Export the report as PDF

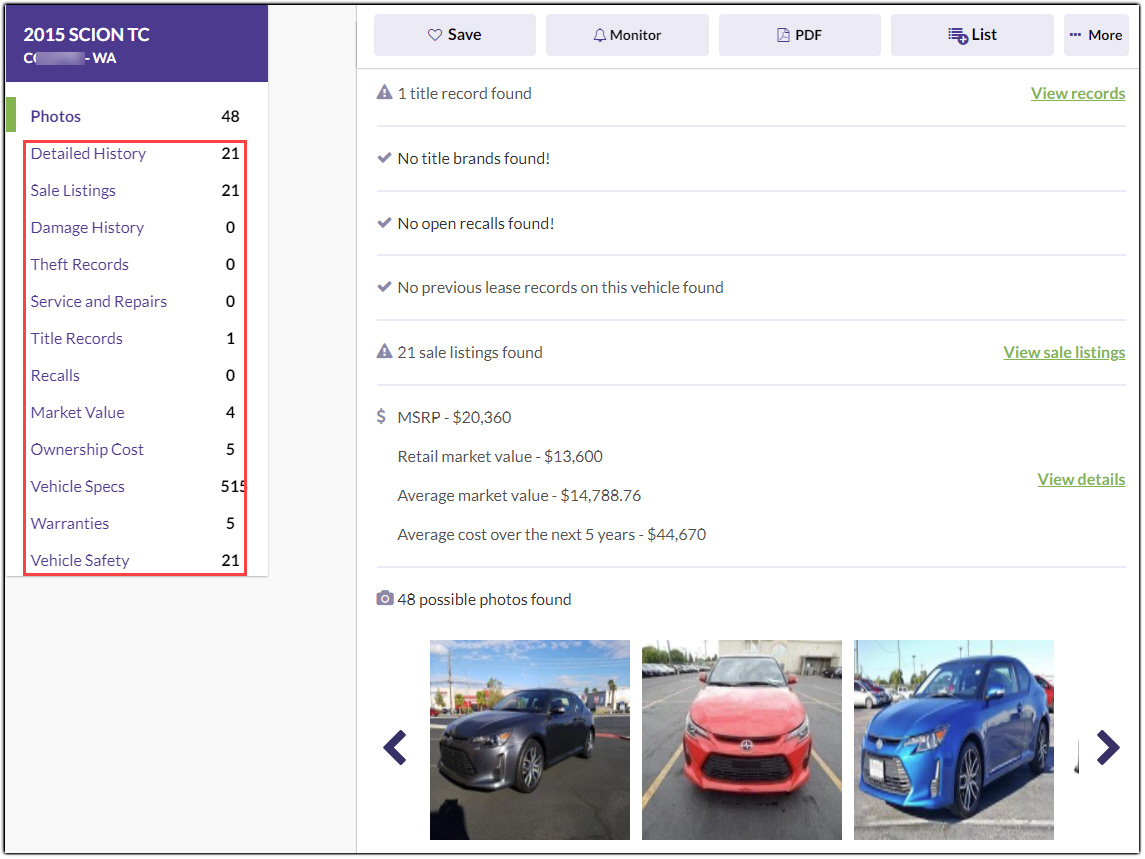coord(800,35)
